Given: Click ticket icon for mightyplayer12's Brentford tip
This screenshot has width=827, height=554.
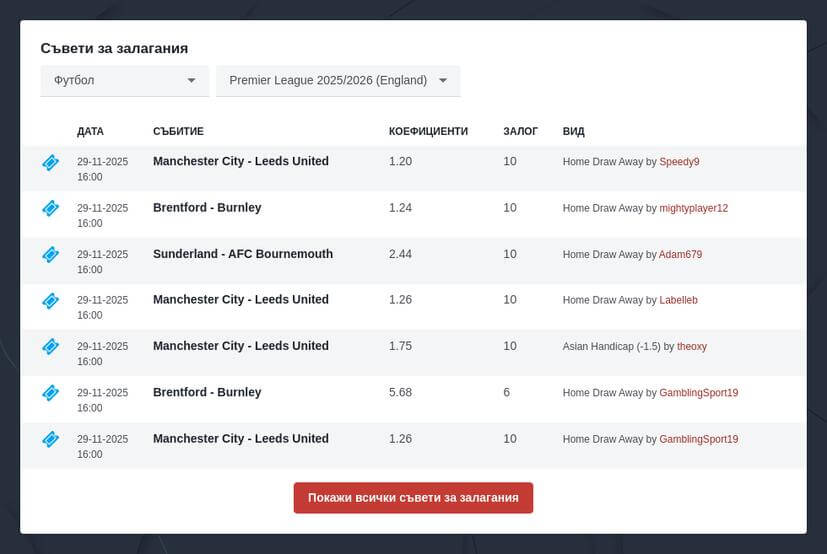Looking at the screenshot, I should [50, 208].
